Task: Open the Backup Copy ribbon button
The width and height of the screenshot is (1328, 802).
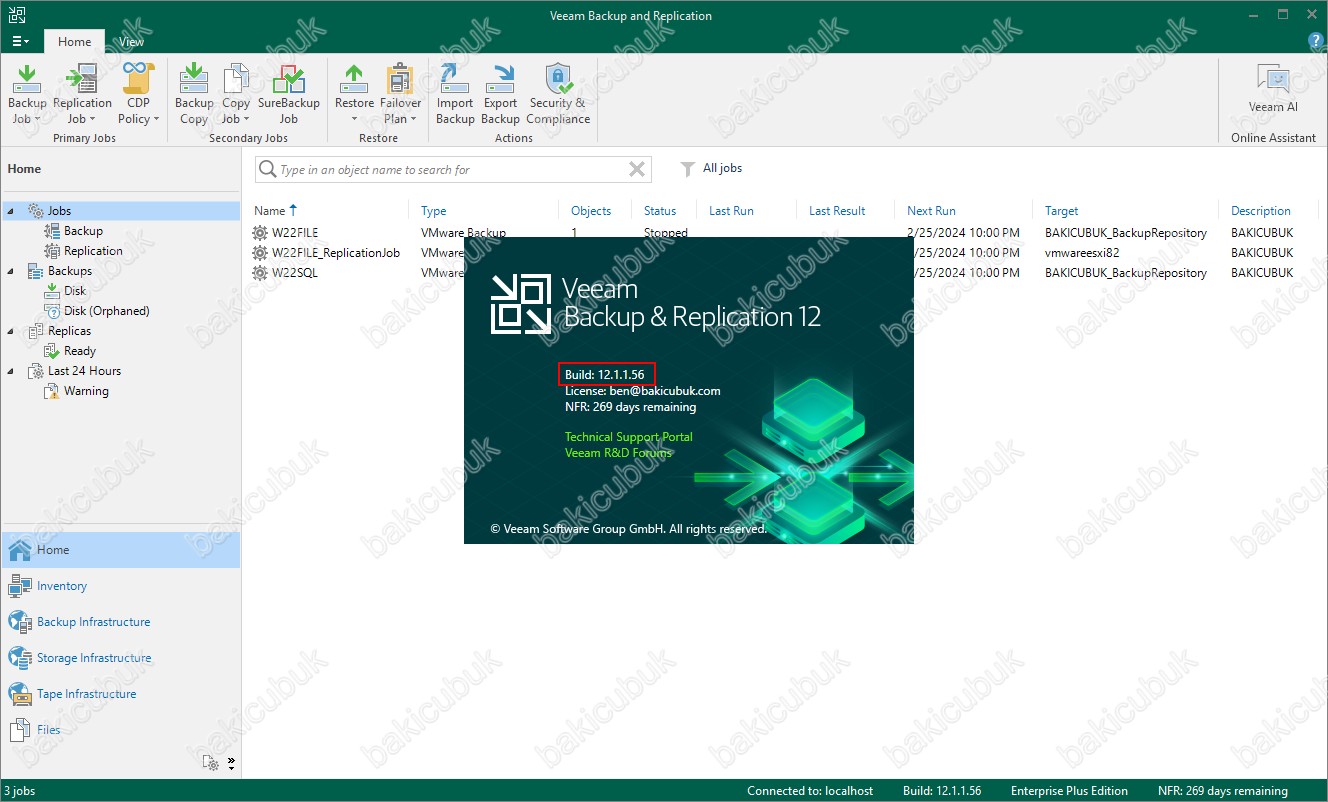Action: click(x=194, y=92)
